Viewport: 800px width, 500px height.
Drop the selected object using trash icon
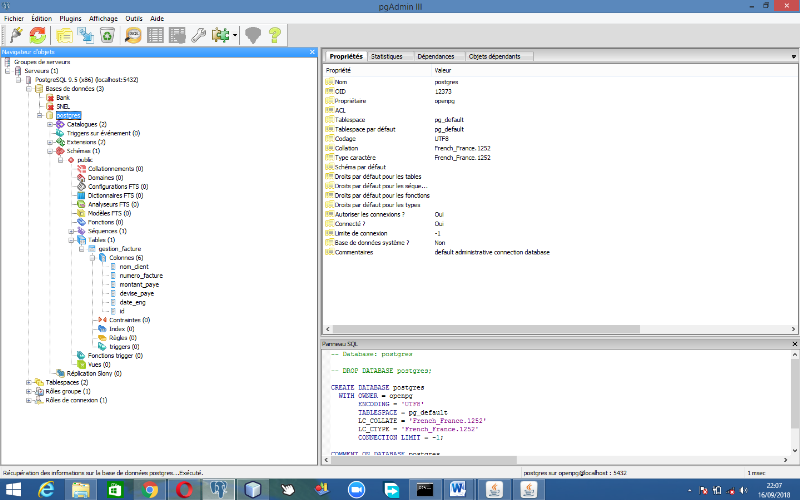[106, 35]
